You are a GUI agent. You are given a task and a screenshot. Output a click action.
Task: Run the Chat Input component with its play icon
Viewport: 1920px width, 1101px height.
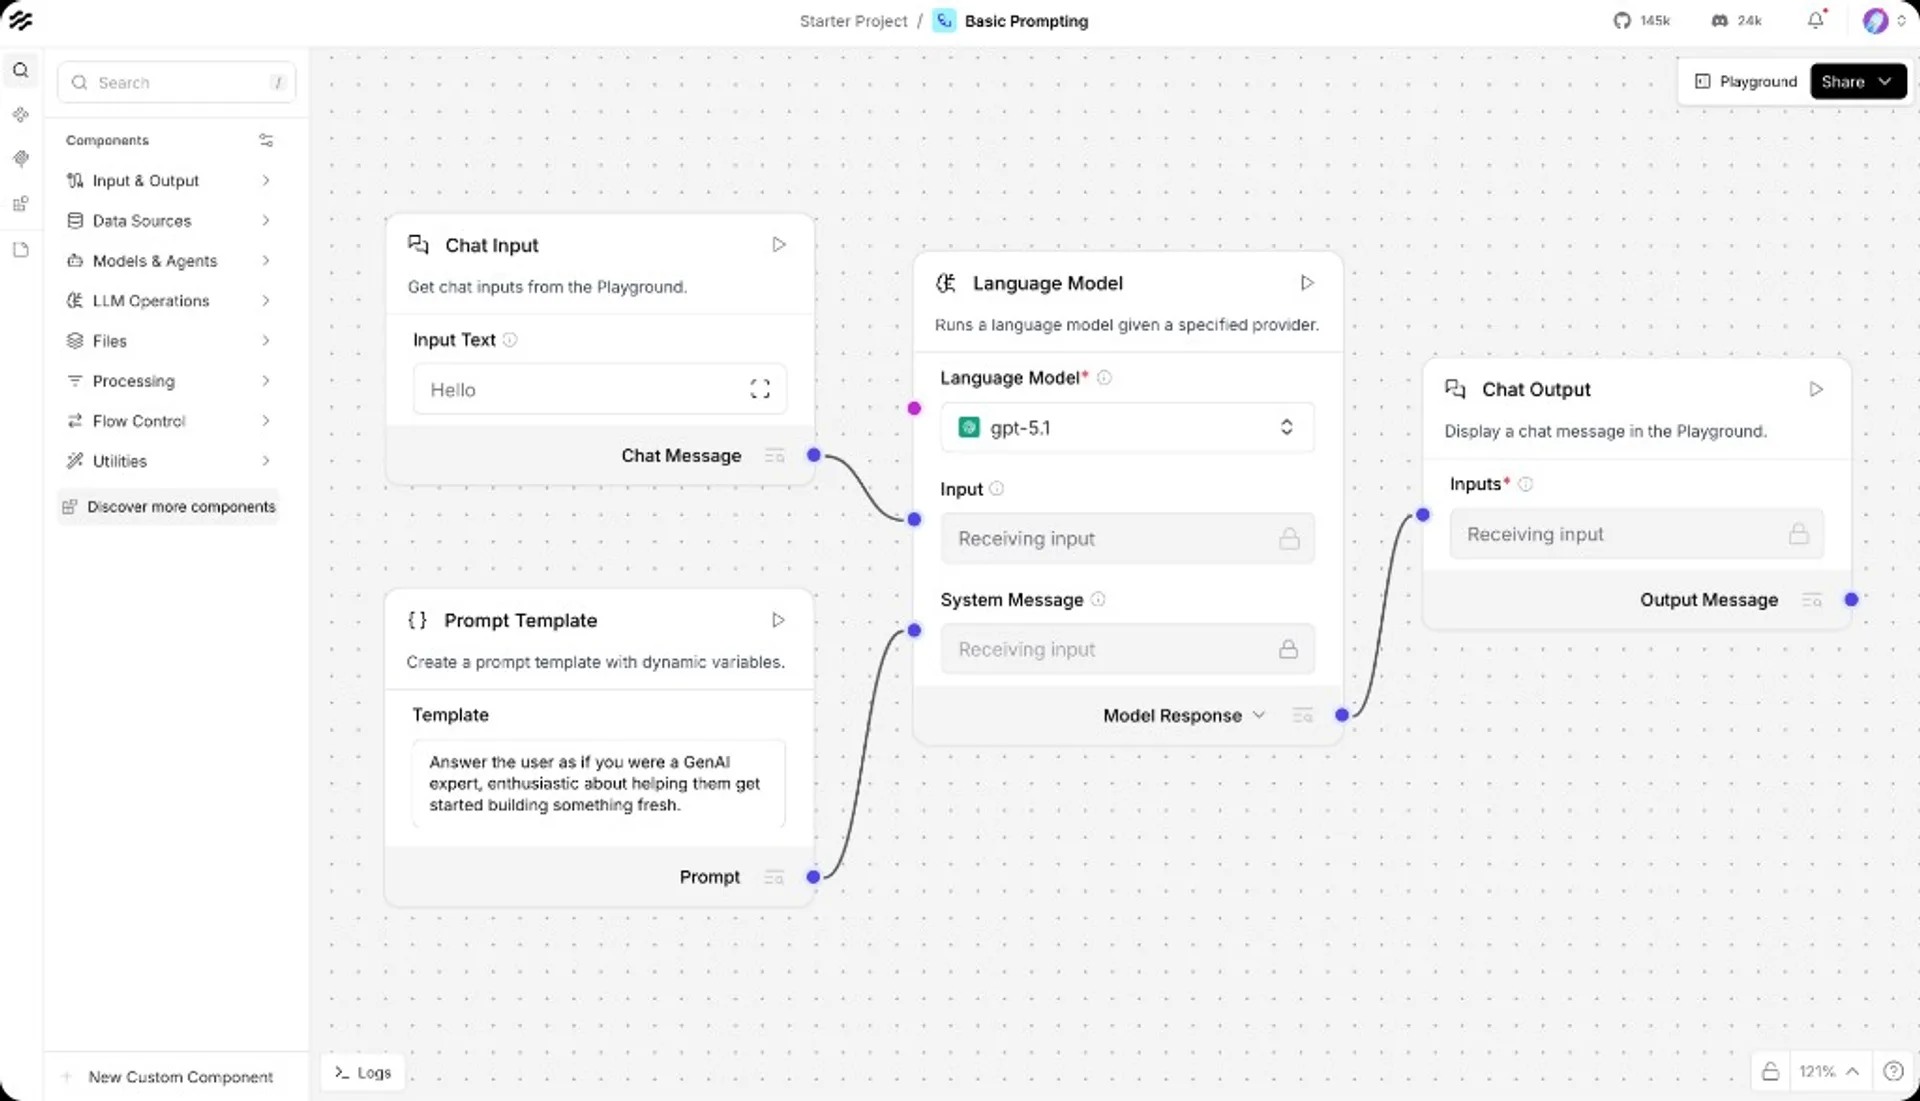pyautogui.click(x=779, y=244)
